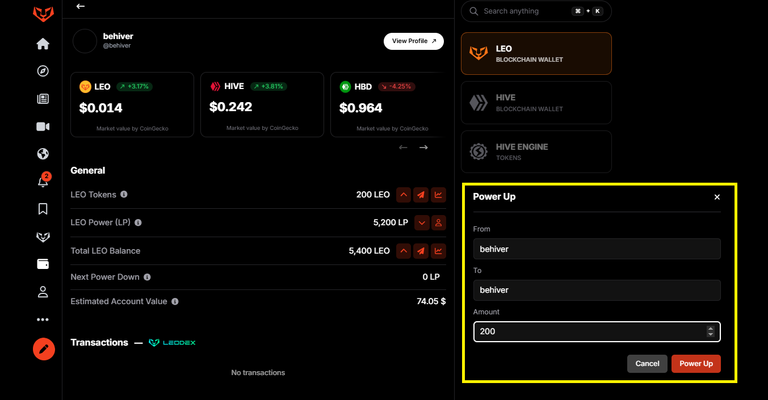Screen dimensions: 768x400
Task: Click info icon beside Estimated Account Value
Action: (x=175, y=302)
